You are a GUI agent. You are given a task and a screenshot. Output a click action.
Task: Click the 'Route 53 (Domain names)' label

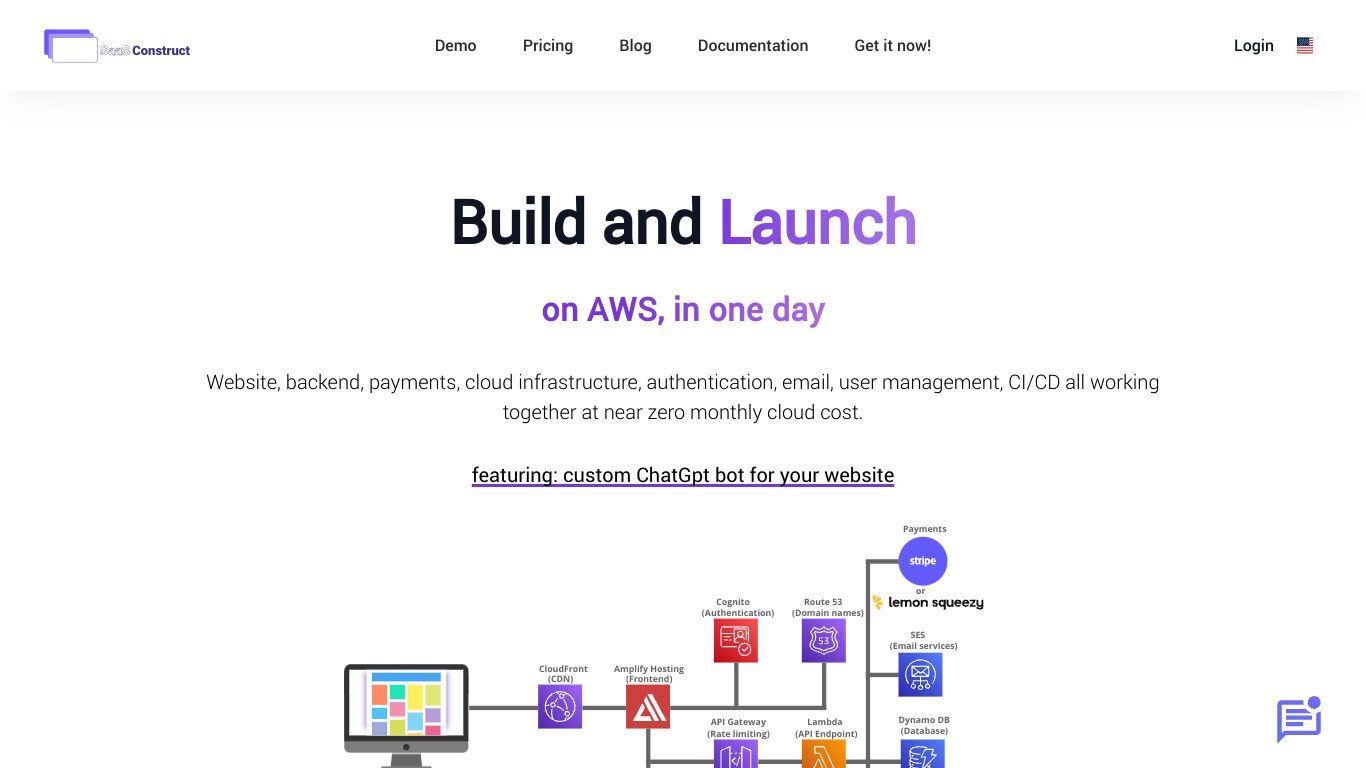(828, 608)
